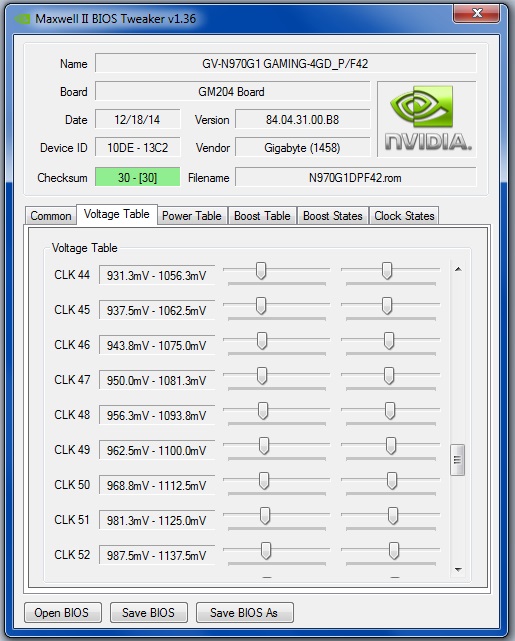Click the CLK 52 minimum voltage slider handle
Image resolution: width=515 pixels, height=641 pixels.
click(266, 551)
